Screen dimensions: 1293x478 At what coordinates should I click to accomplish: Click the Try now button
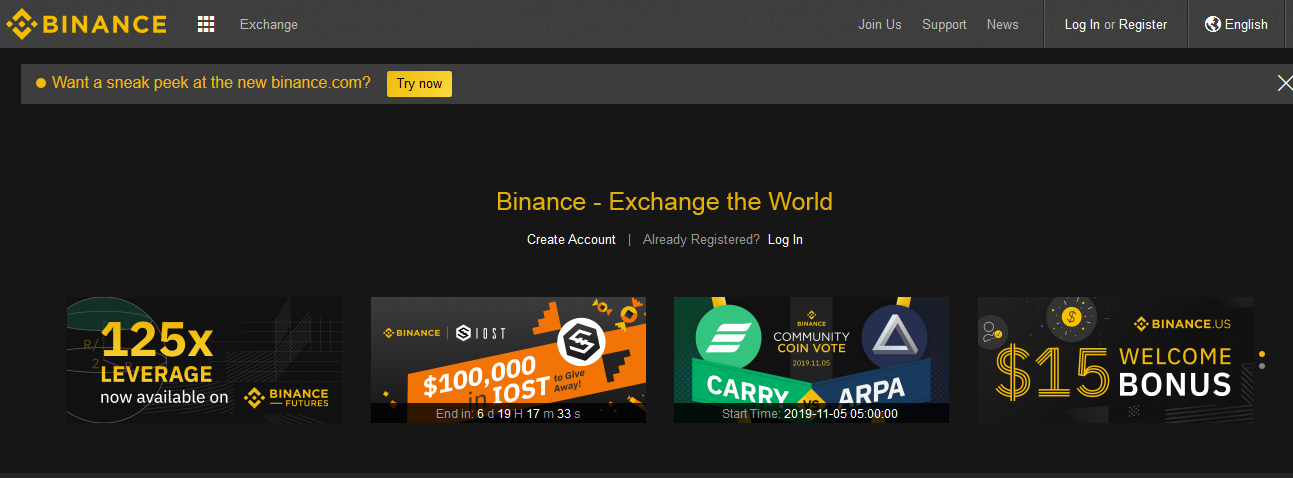pyautogui.click(x=419, y=84)
